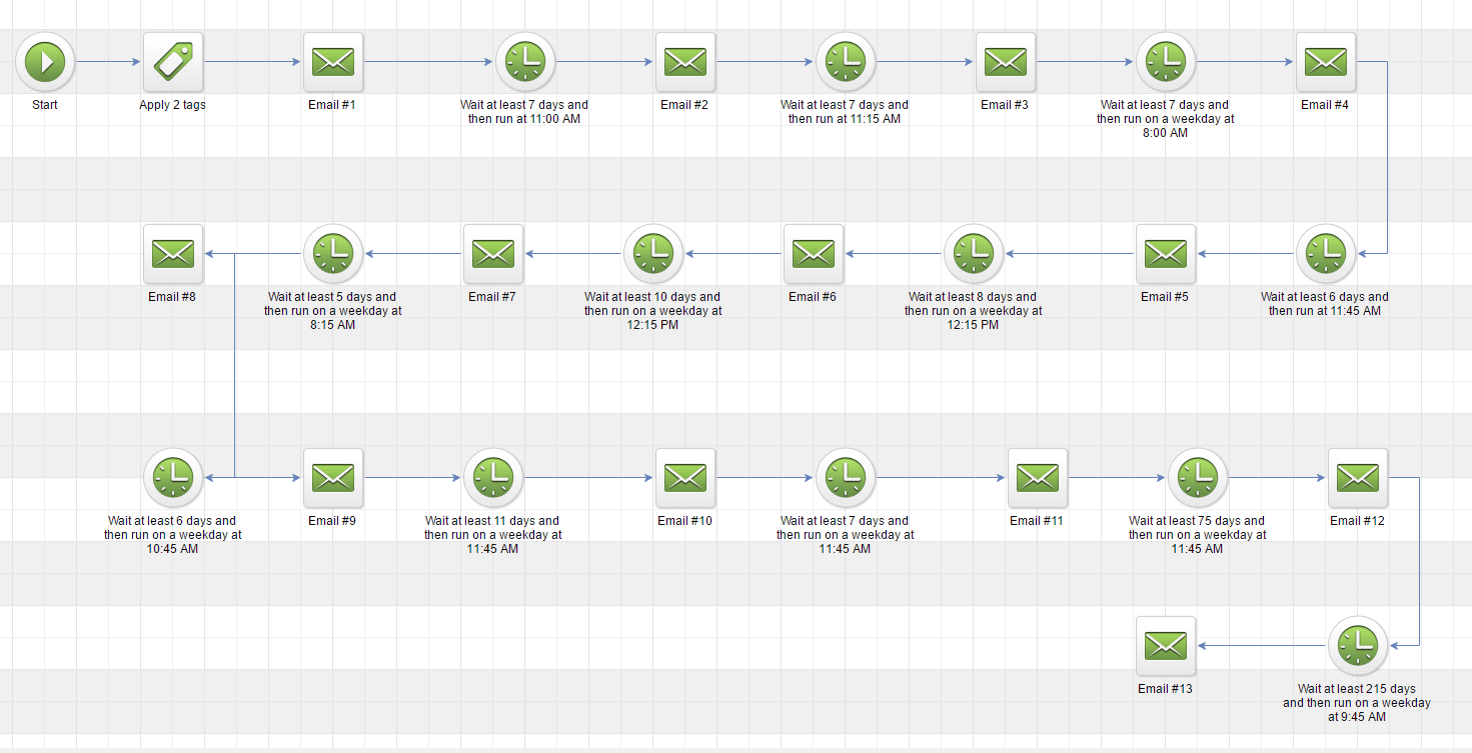Open the 11:15 AM wait timer
This screenshot has width=1472, height=753.
tap(845, 62)
